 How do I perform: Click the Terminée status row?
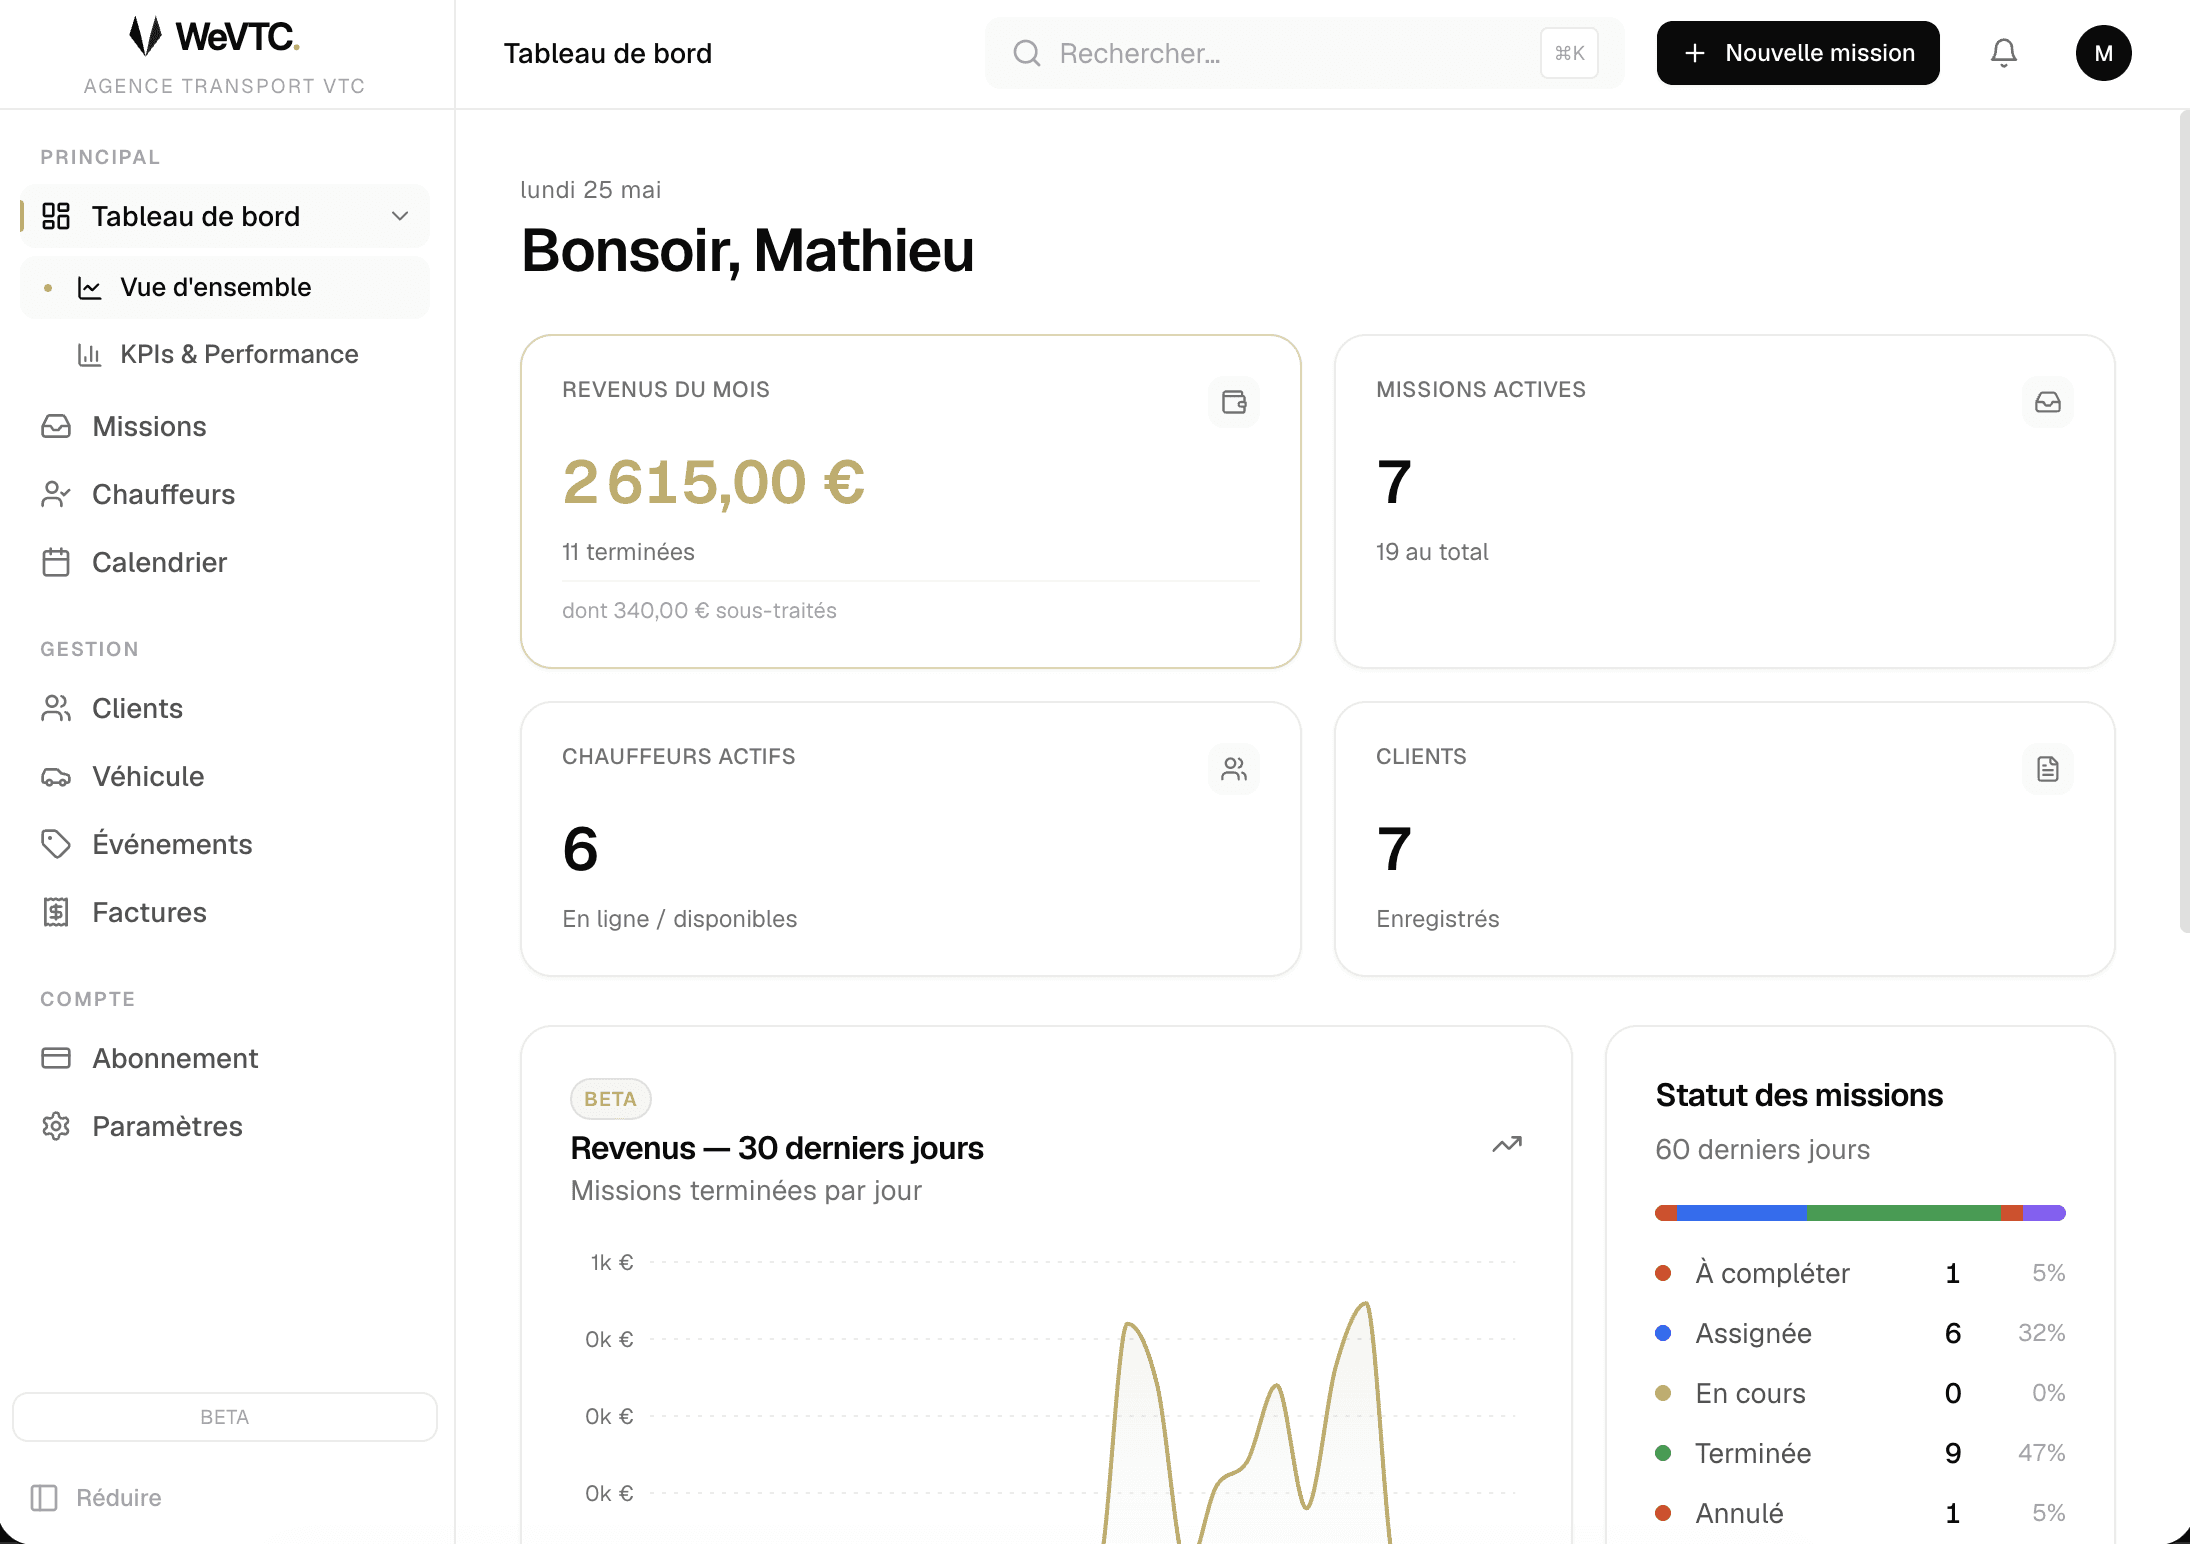tap(1860, 1453)
